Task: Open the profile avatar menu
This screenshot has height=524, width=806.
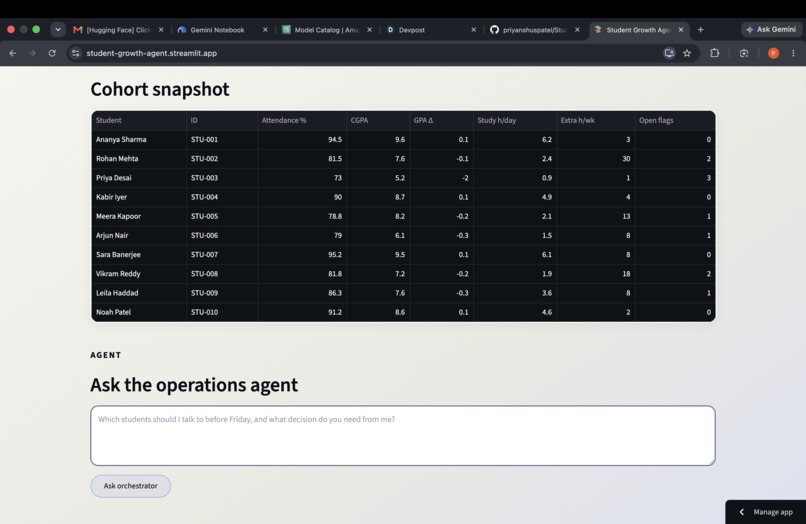Action: [x=773, y=53]
